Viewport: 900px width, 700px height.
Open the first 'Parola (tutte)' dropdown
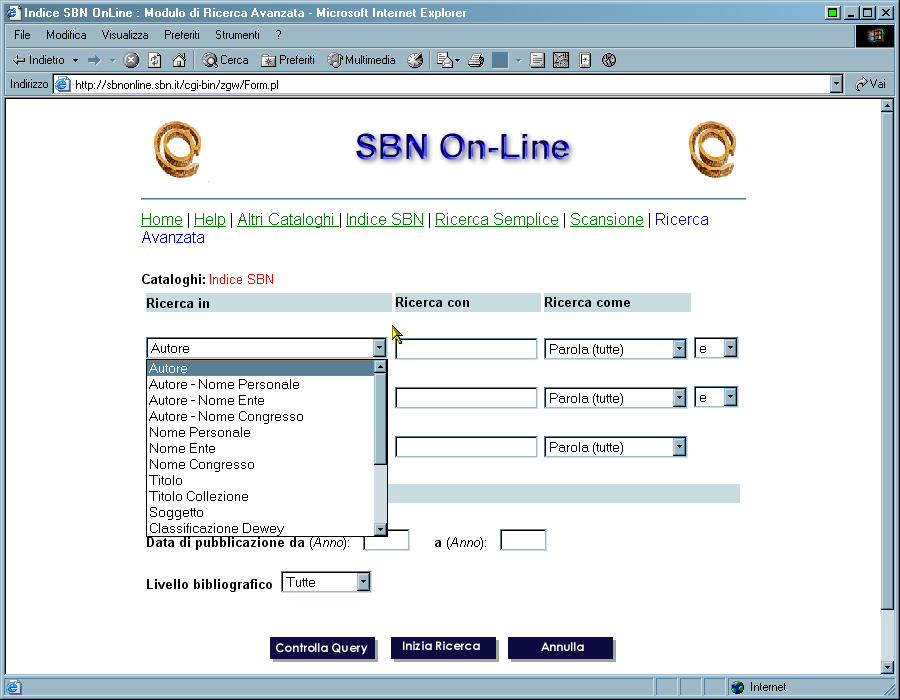tap(615, 349)
